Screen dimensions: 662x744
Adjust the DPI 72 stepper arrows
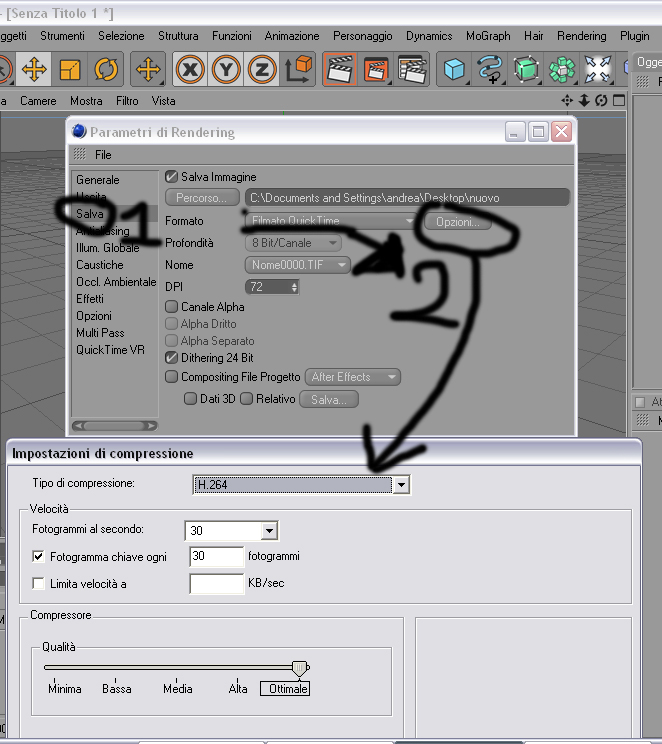(294, 287)
